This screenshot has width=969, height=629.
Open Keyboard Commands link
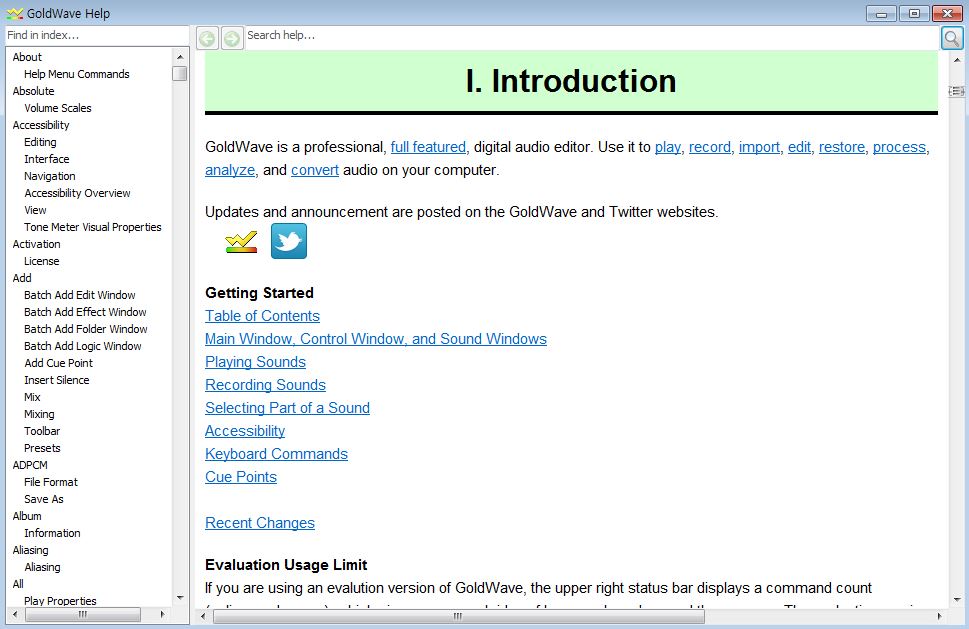(x=276, y=454)
